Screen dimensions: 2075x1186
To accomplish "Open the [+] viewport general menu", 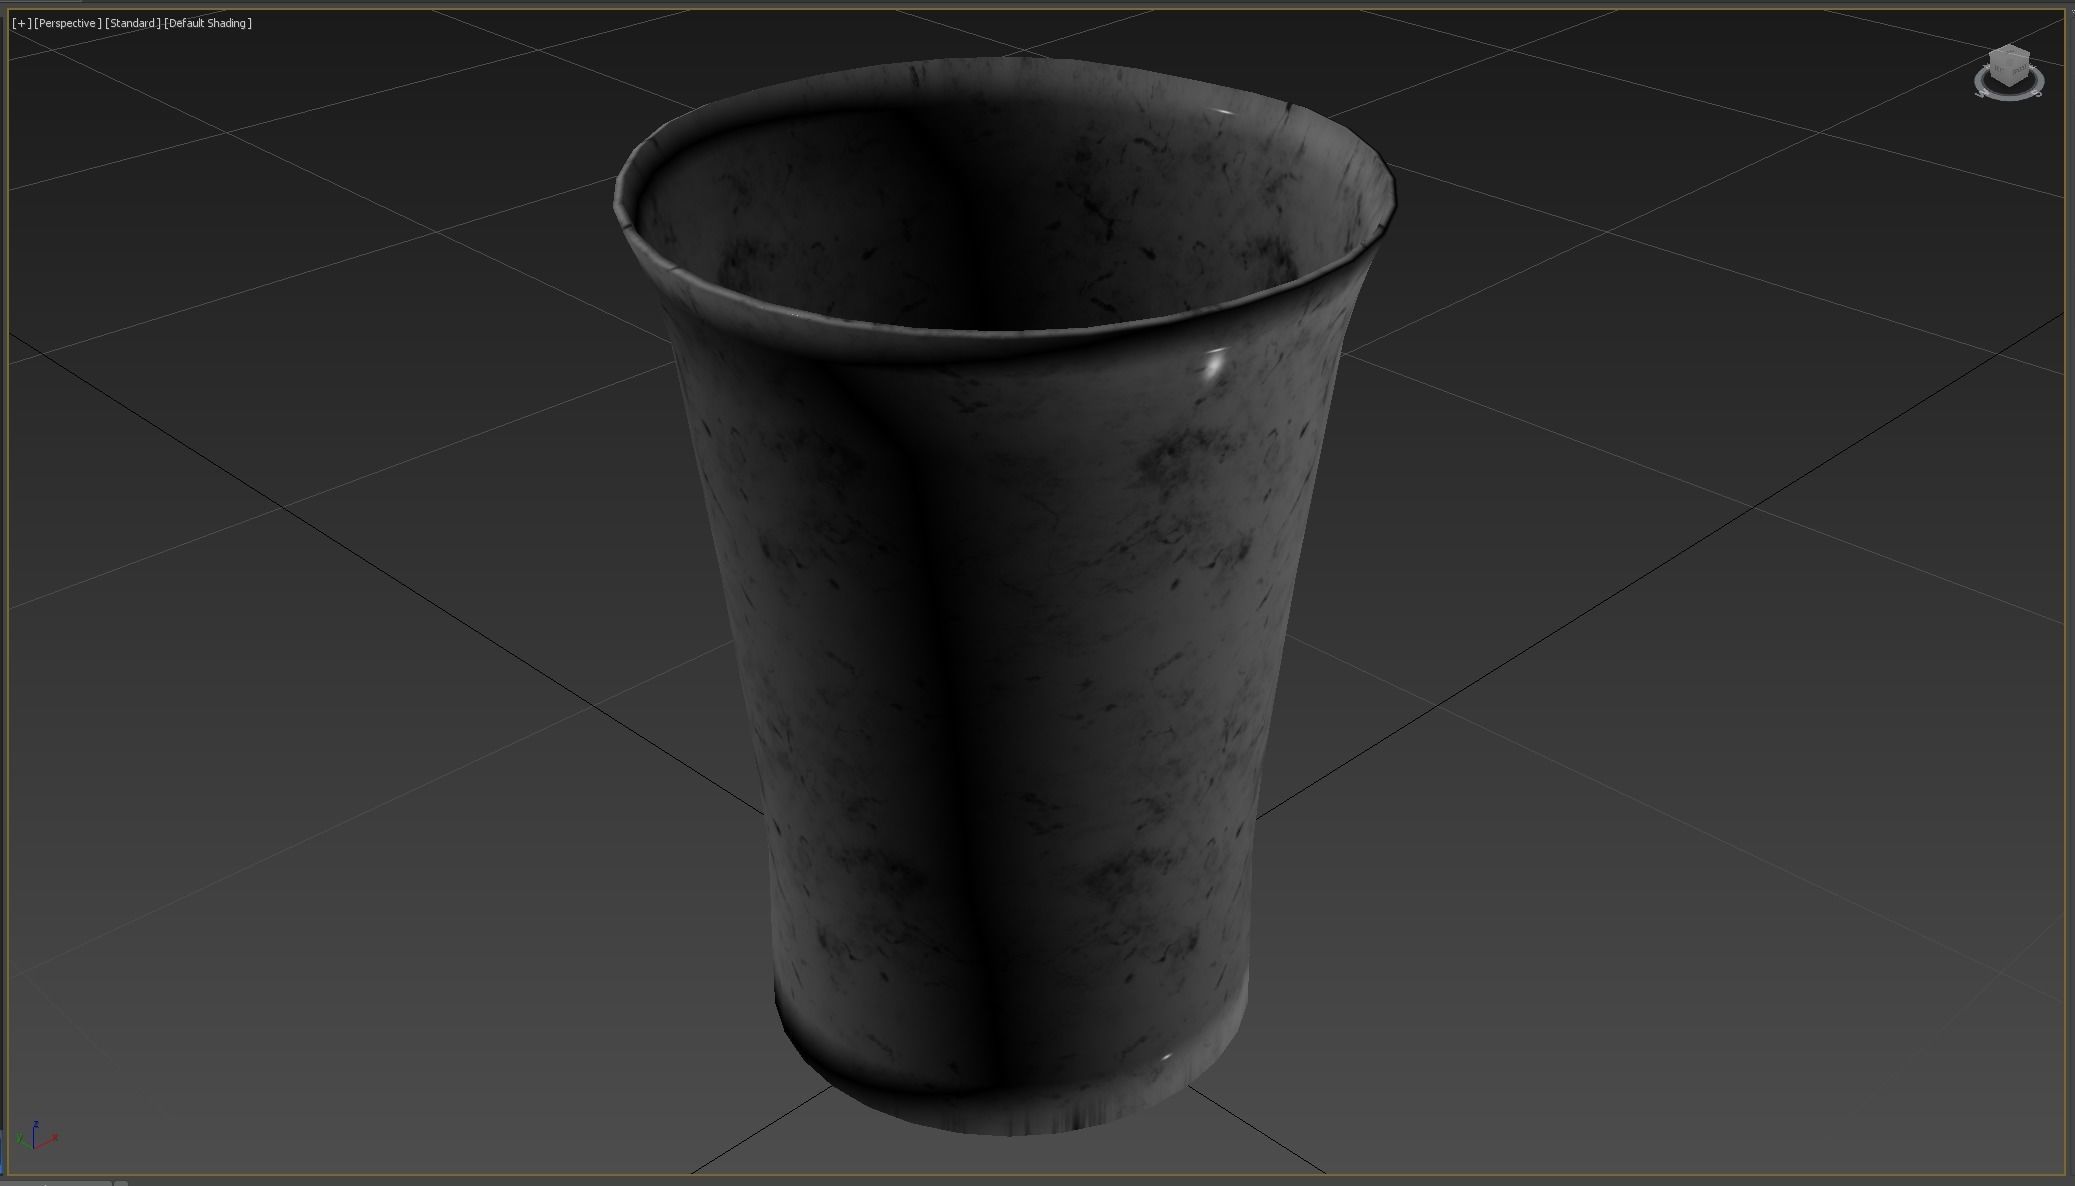I will [21, 23].
